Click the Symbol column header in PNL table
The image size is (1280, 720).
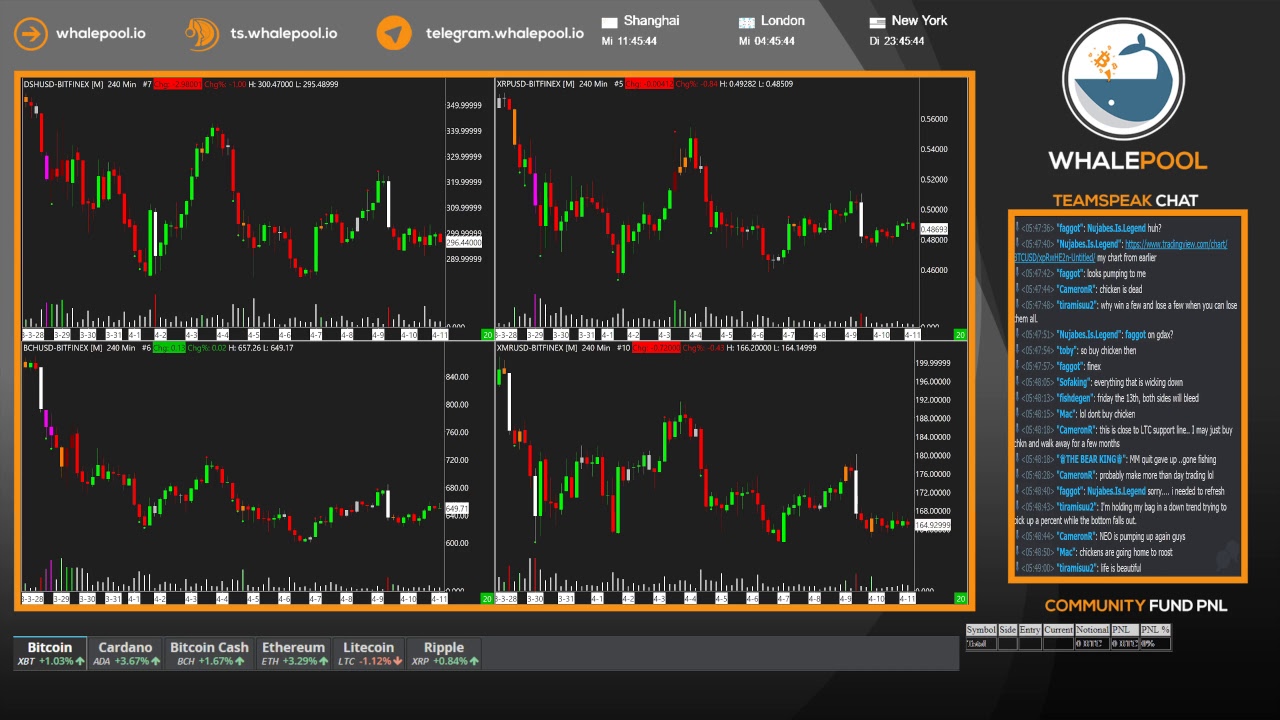click(x=981, y=630)
